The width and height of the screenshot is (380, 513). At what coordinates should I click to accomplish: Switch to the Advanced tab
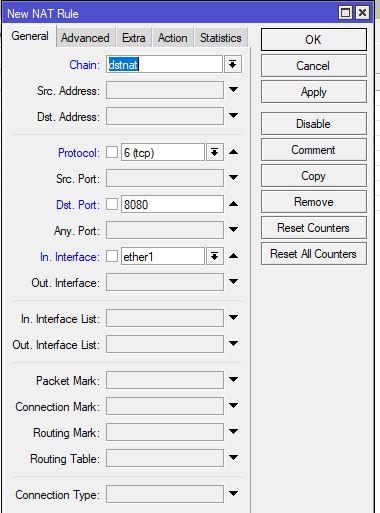click(85, 38)
